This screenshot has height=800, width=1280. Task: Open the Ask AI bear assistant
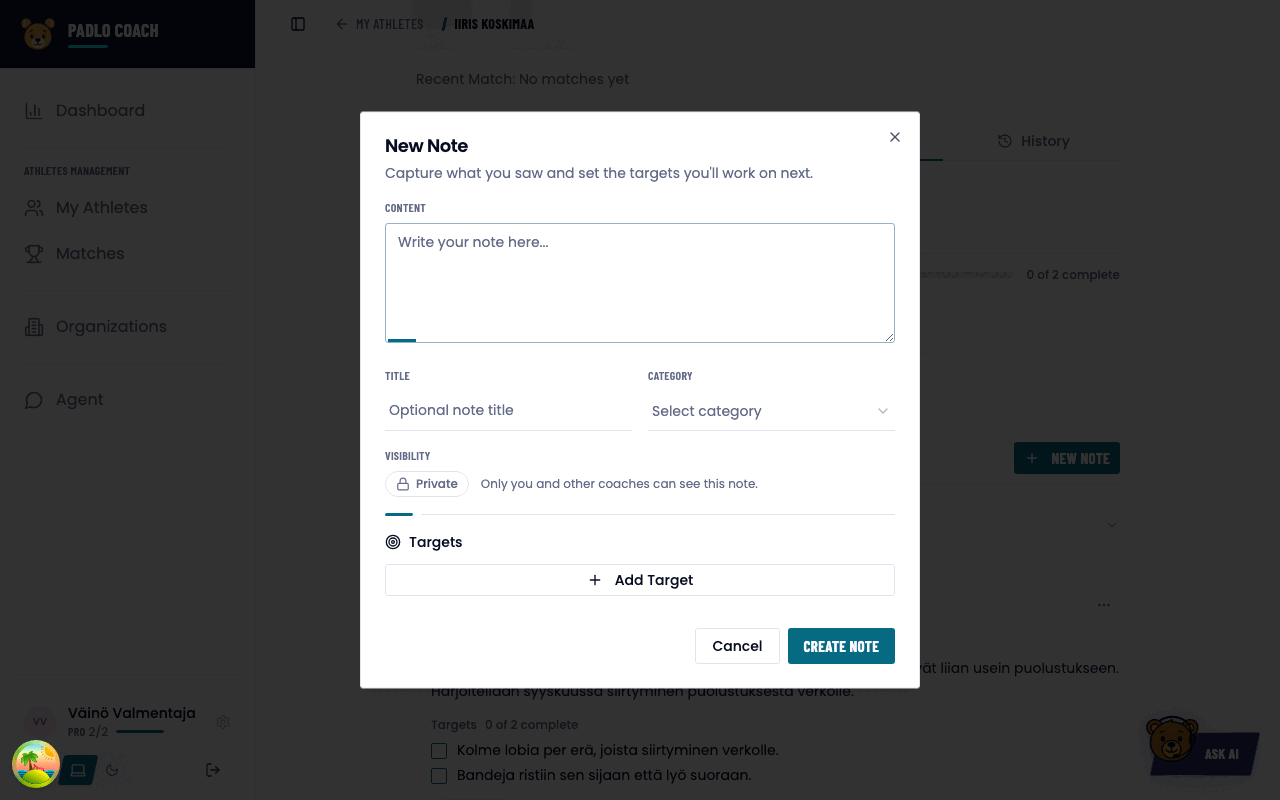coord(1200,747)
